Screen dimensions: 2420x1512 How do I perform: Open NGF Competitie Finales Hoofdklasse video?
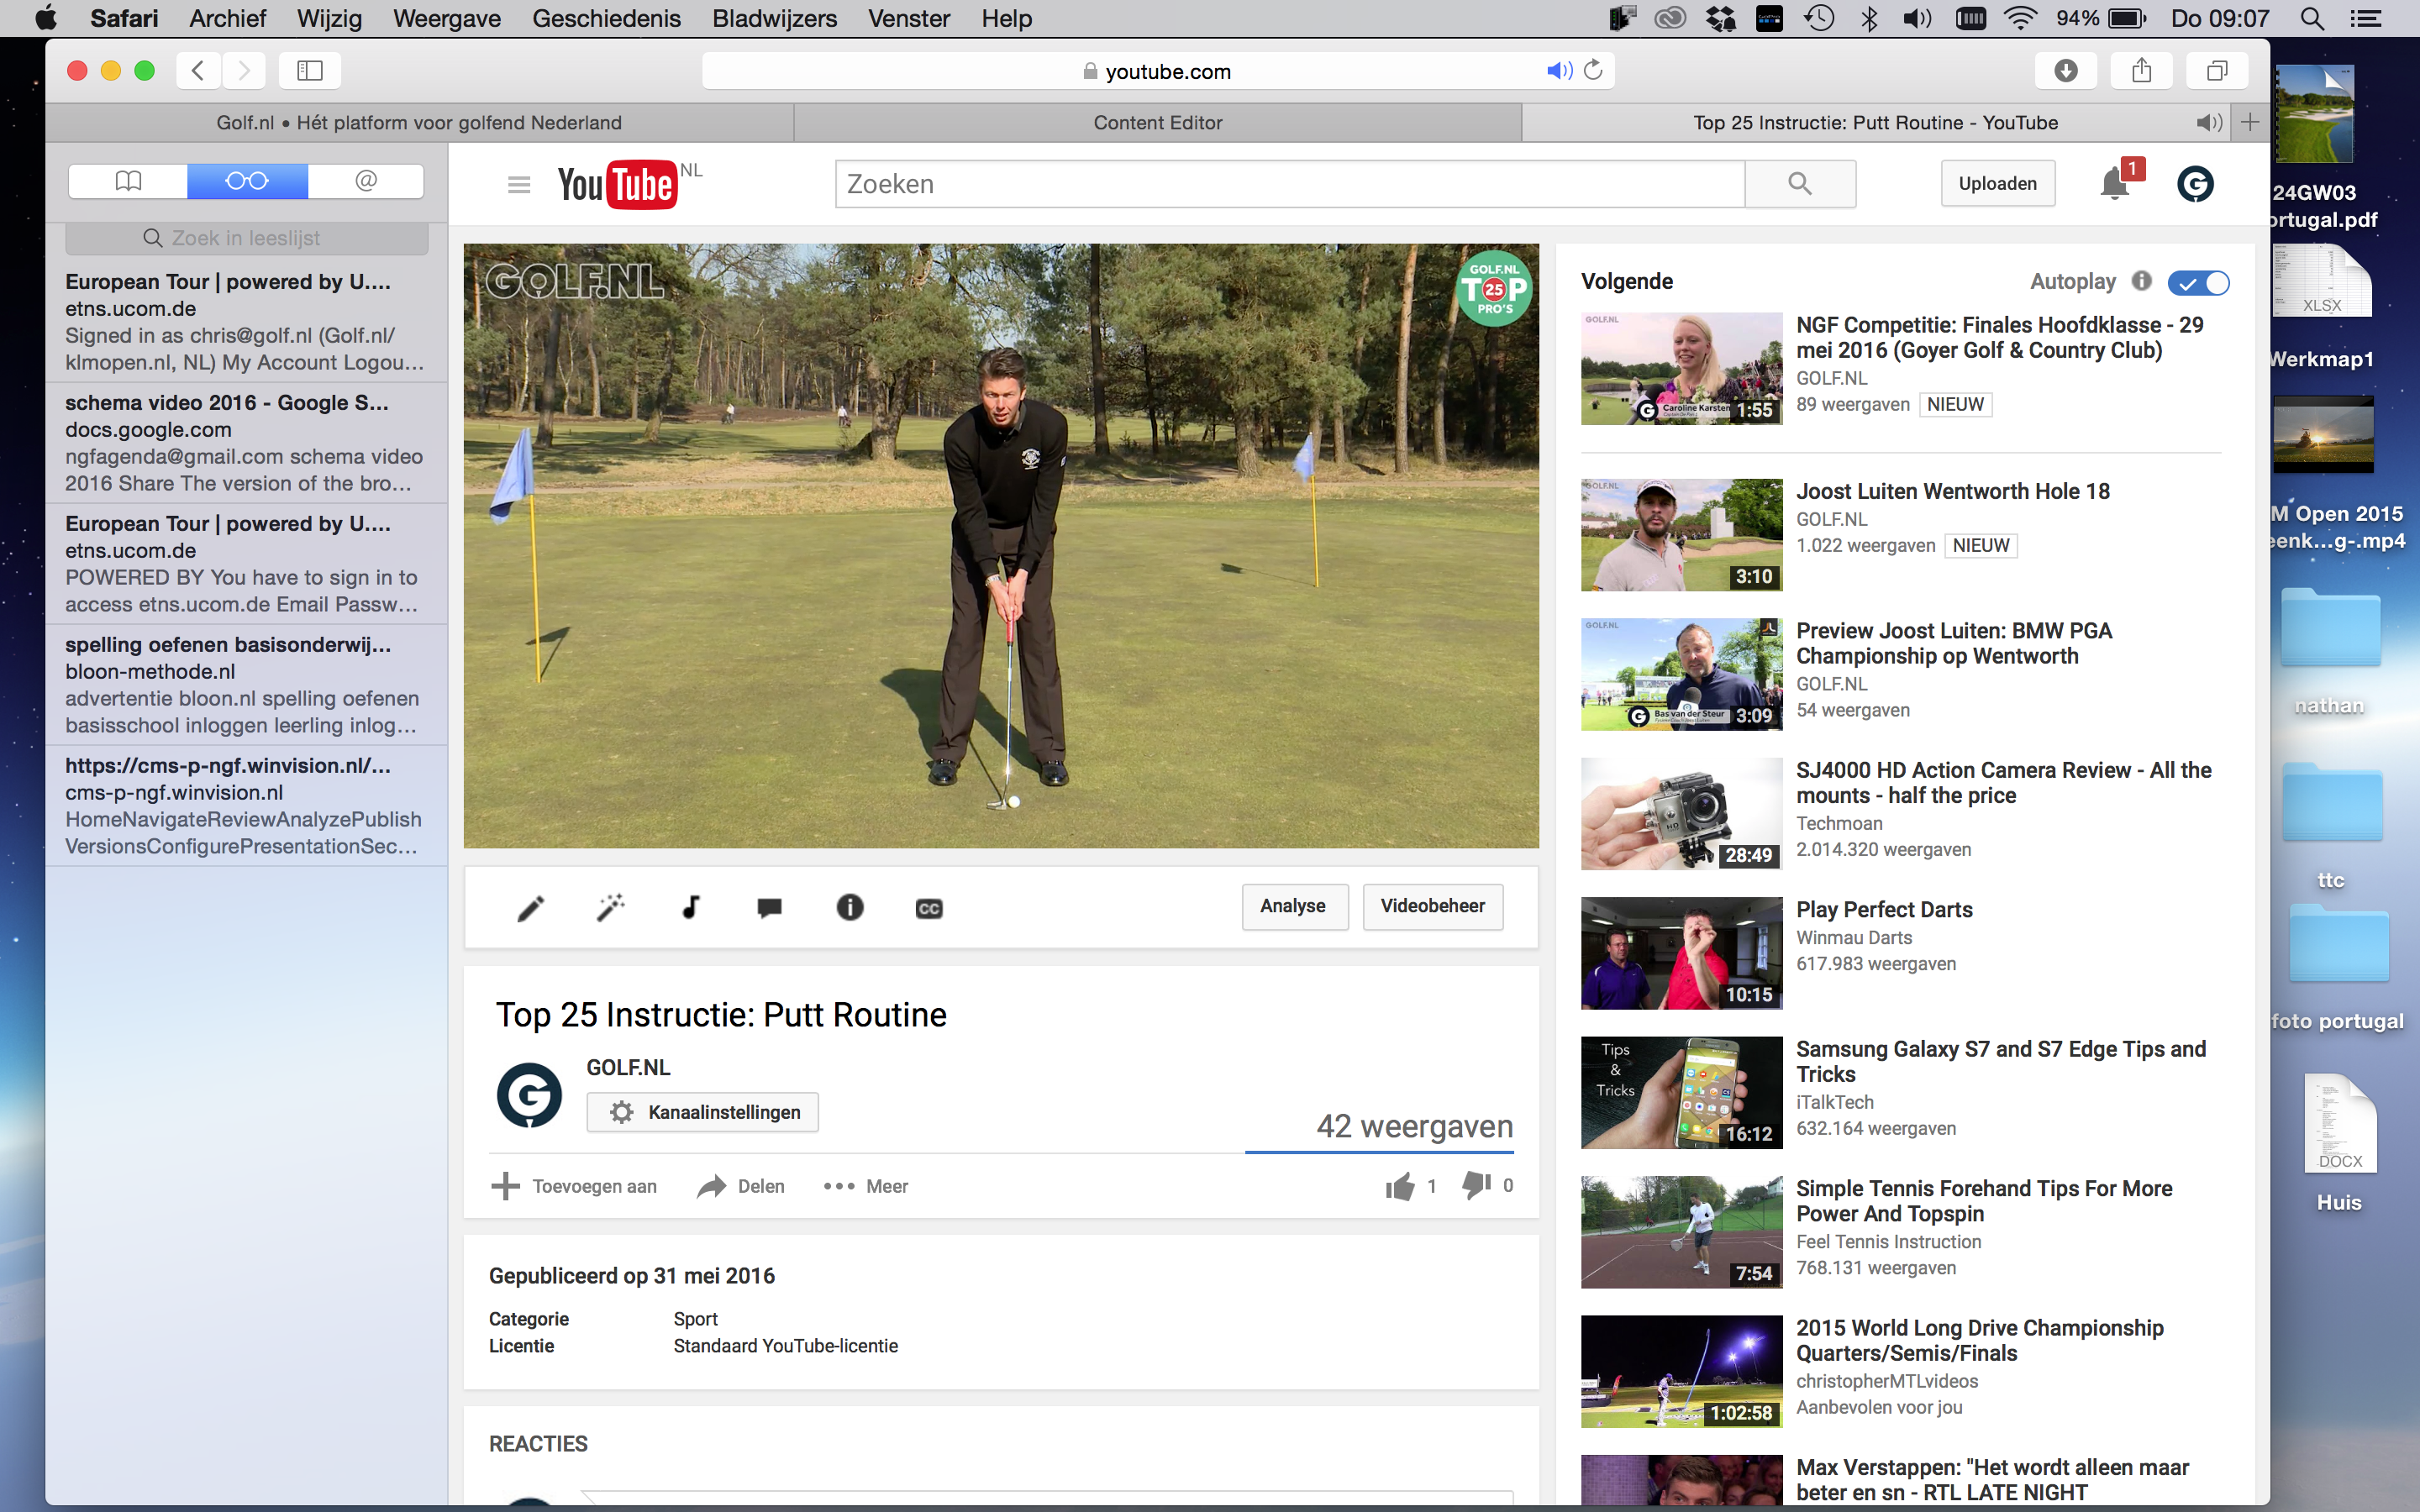[x=1999, y=337]
